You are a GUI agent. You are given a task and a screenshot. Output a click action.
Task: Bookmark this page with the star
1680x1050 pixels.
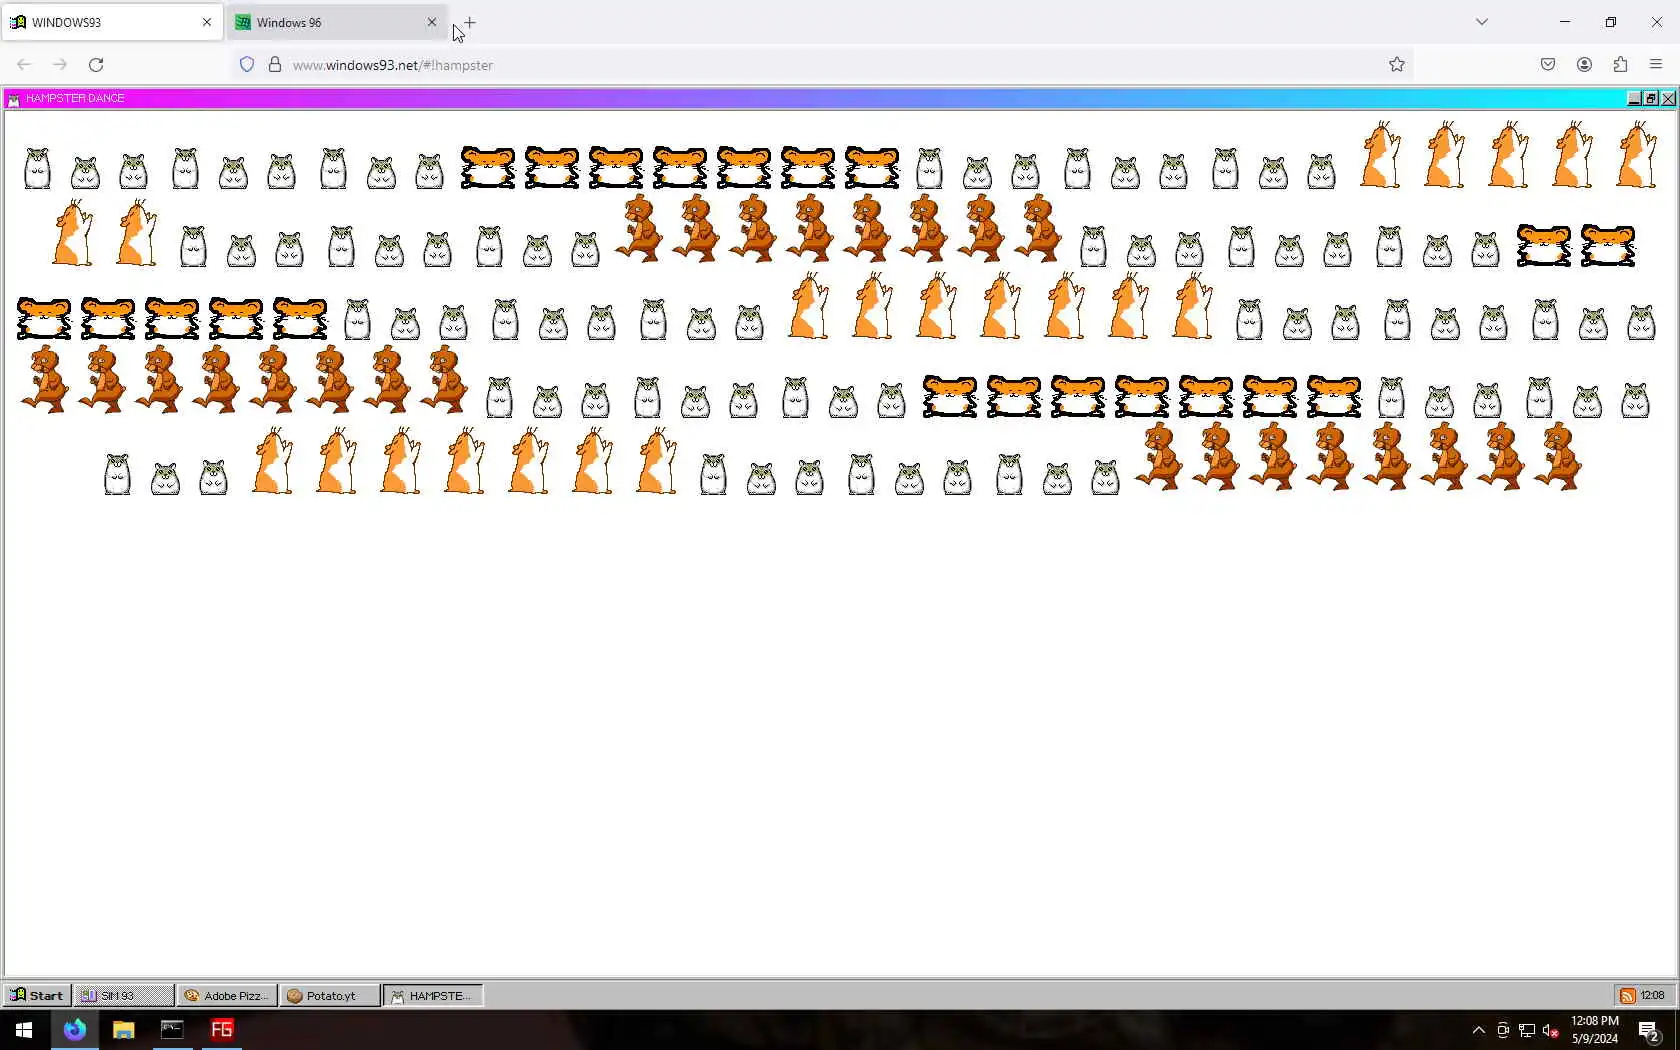(1397, 64)
